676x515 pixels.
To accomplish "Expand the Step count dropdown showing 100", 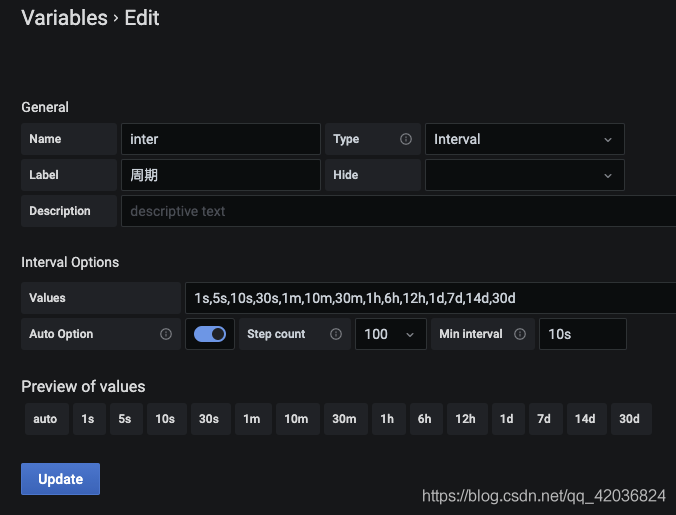I will [391, 334].
